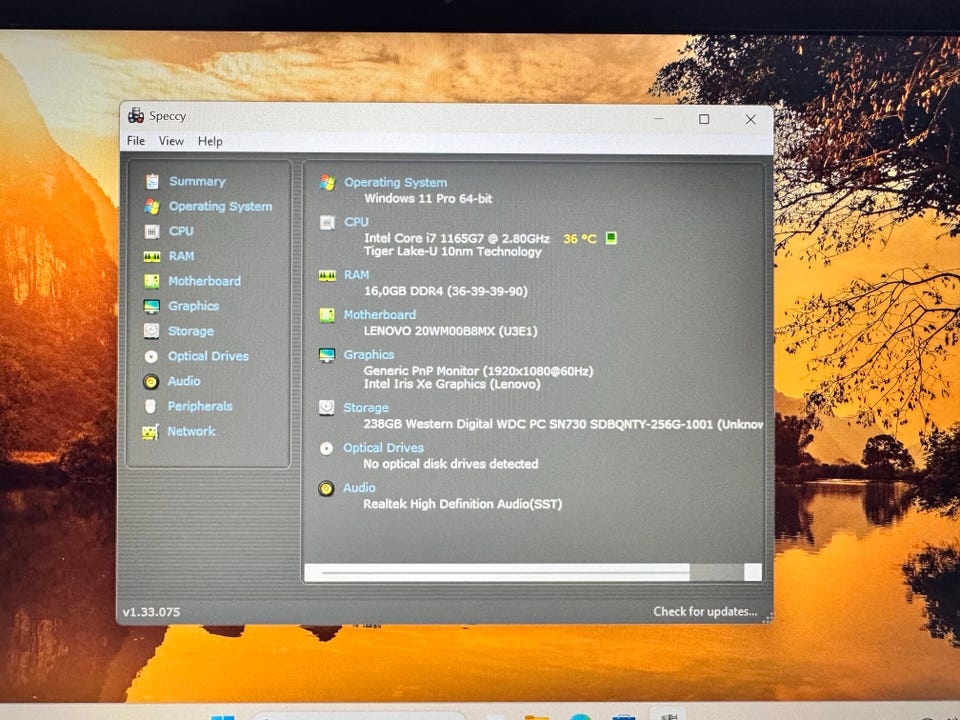The image size is (960, 720).
Task: Follow the Motherboard heading link in summary
Action: point(380,315)
